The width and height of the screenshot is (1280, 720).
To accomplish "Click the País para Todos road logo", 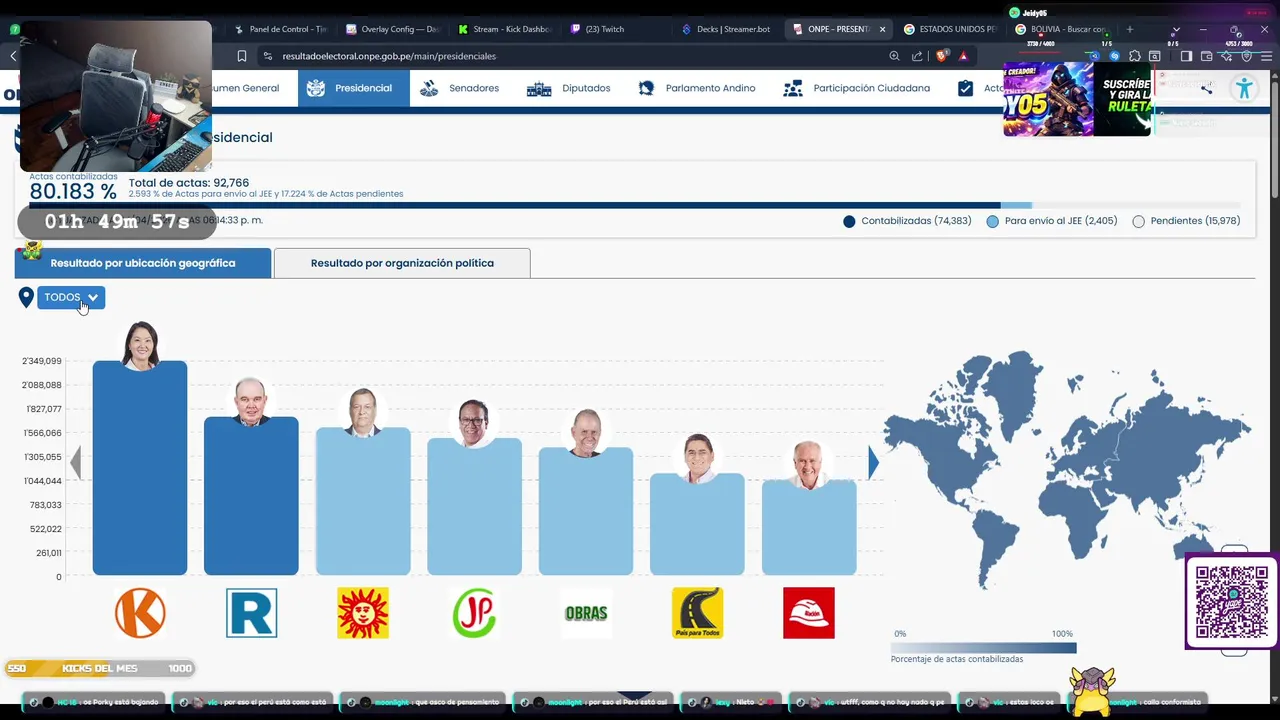I will 697,613.
